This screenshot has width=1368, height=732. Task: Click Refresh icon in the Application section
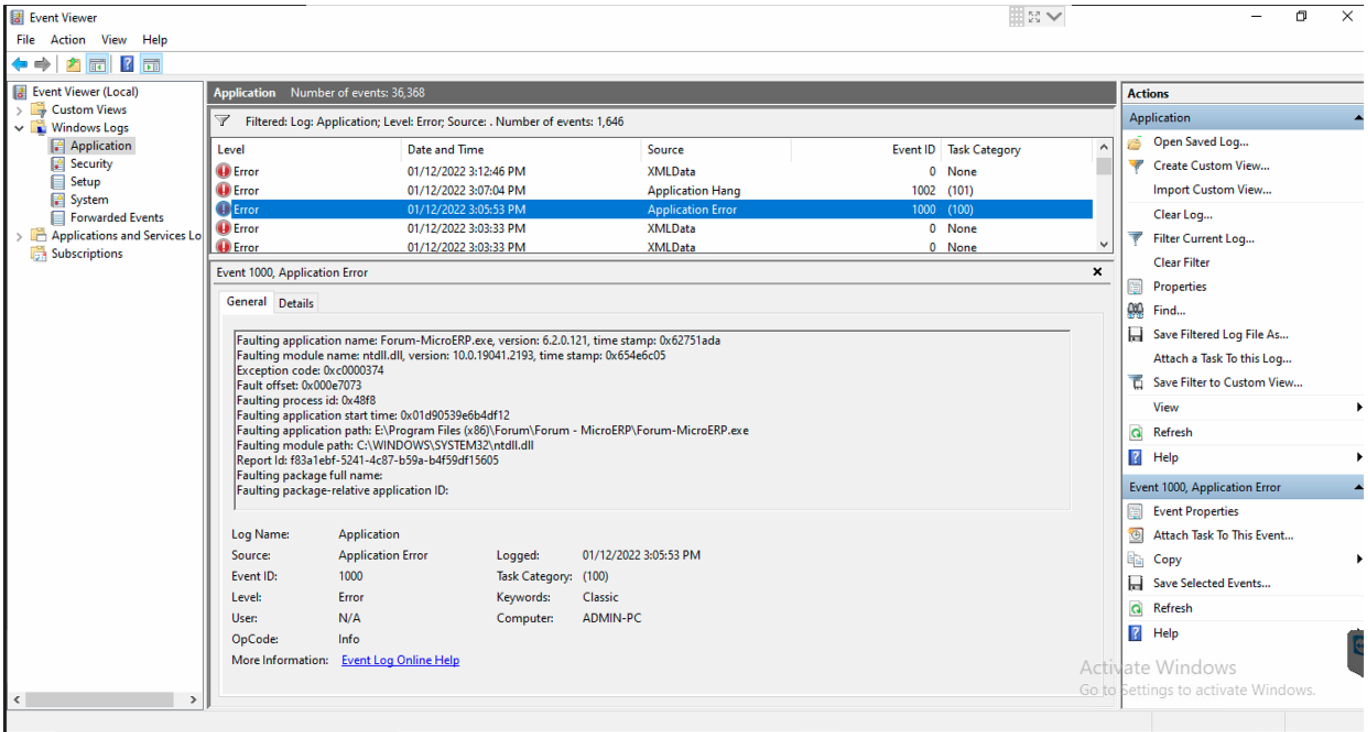tap(1135, 432)
